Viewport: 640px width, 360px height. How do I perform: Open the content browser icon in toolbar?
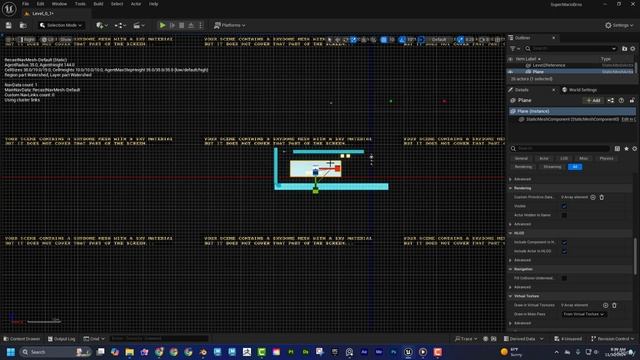[x=23, y=25]
